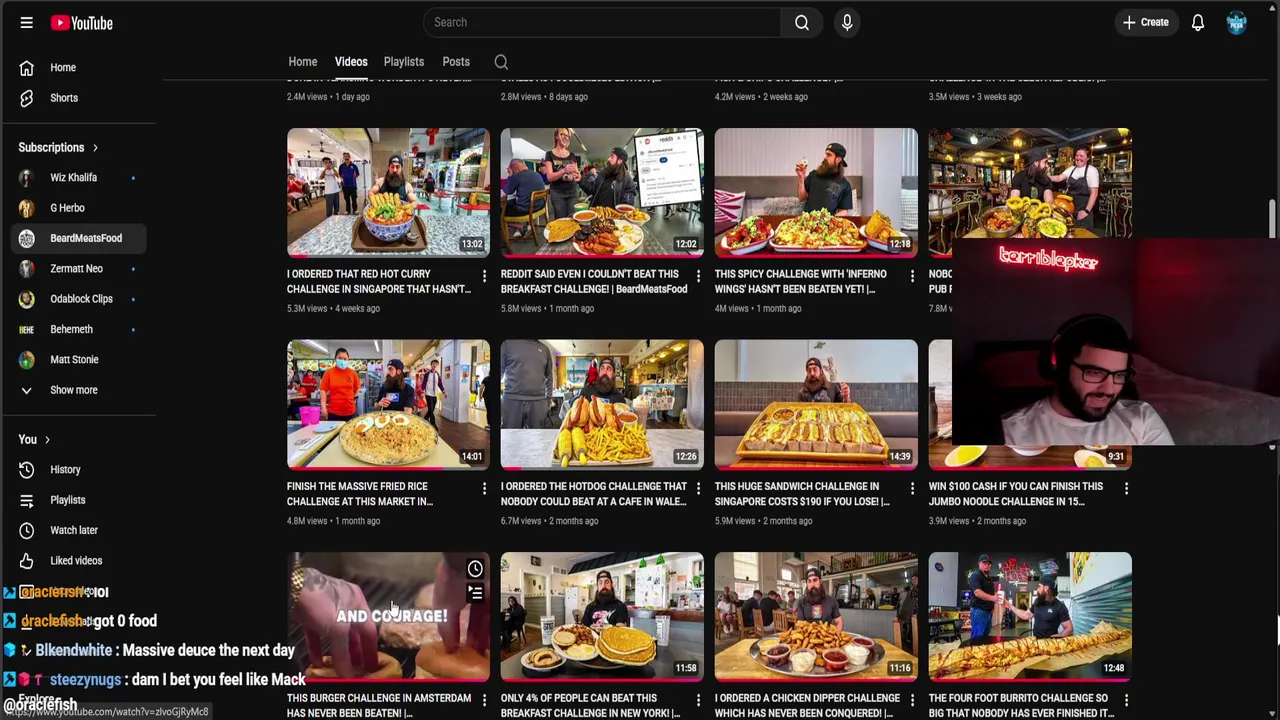Screen dimensions: 1280x720
Task: Open massive fried rice challenge title
Action: 360,494
